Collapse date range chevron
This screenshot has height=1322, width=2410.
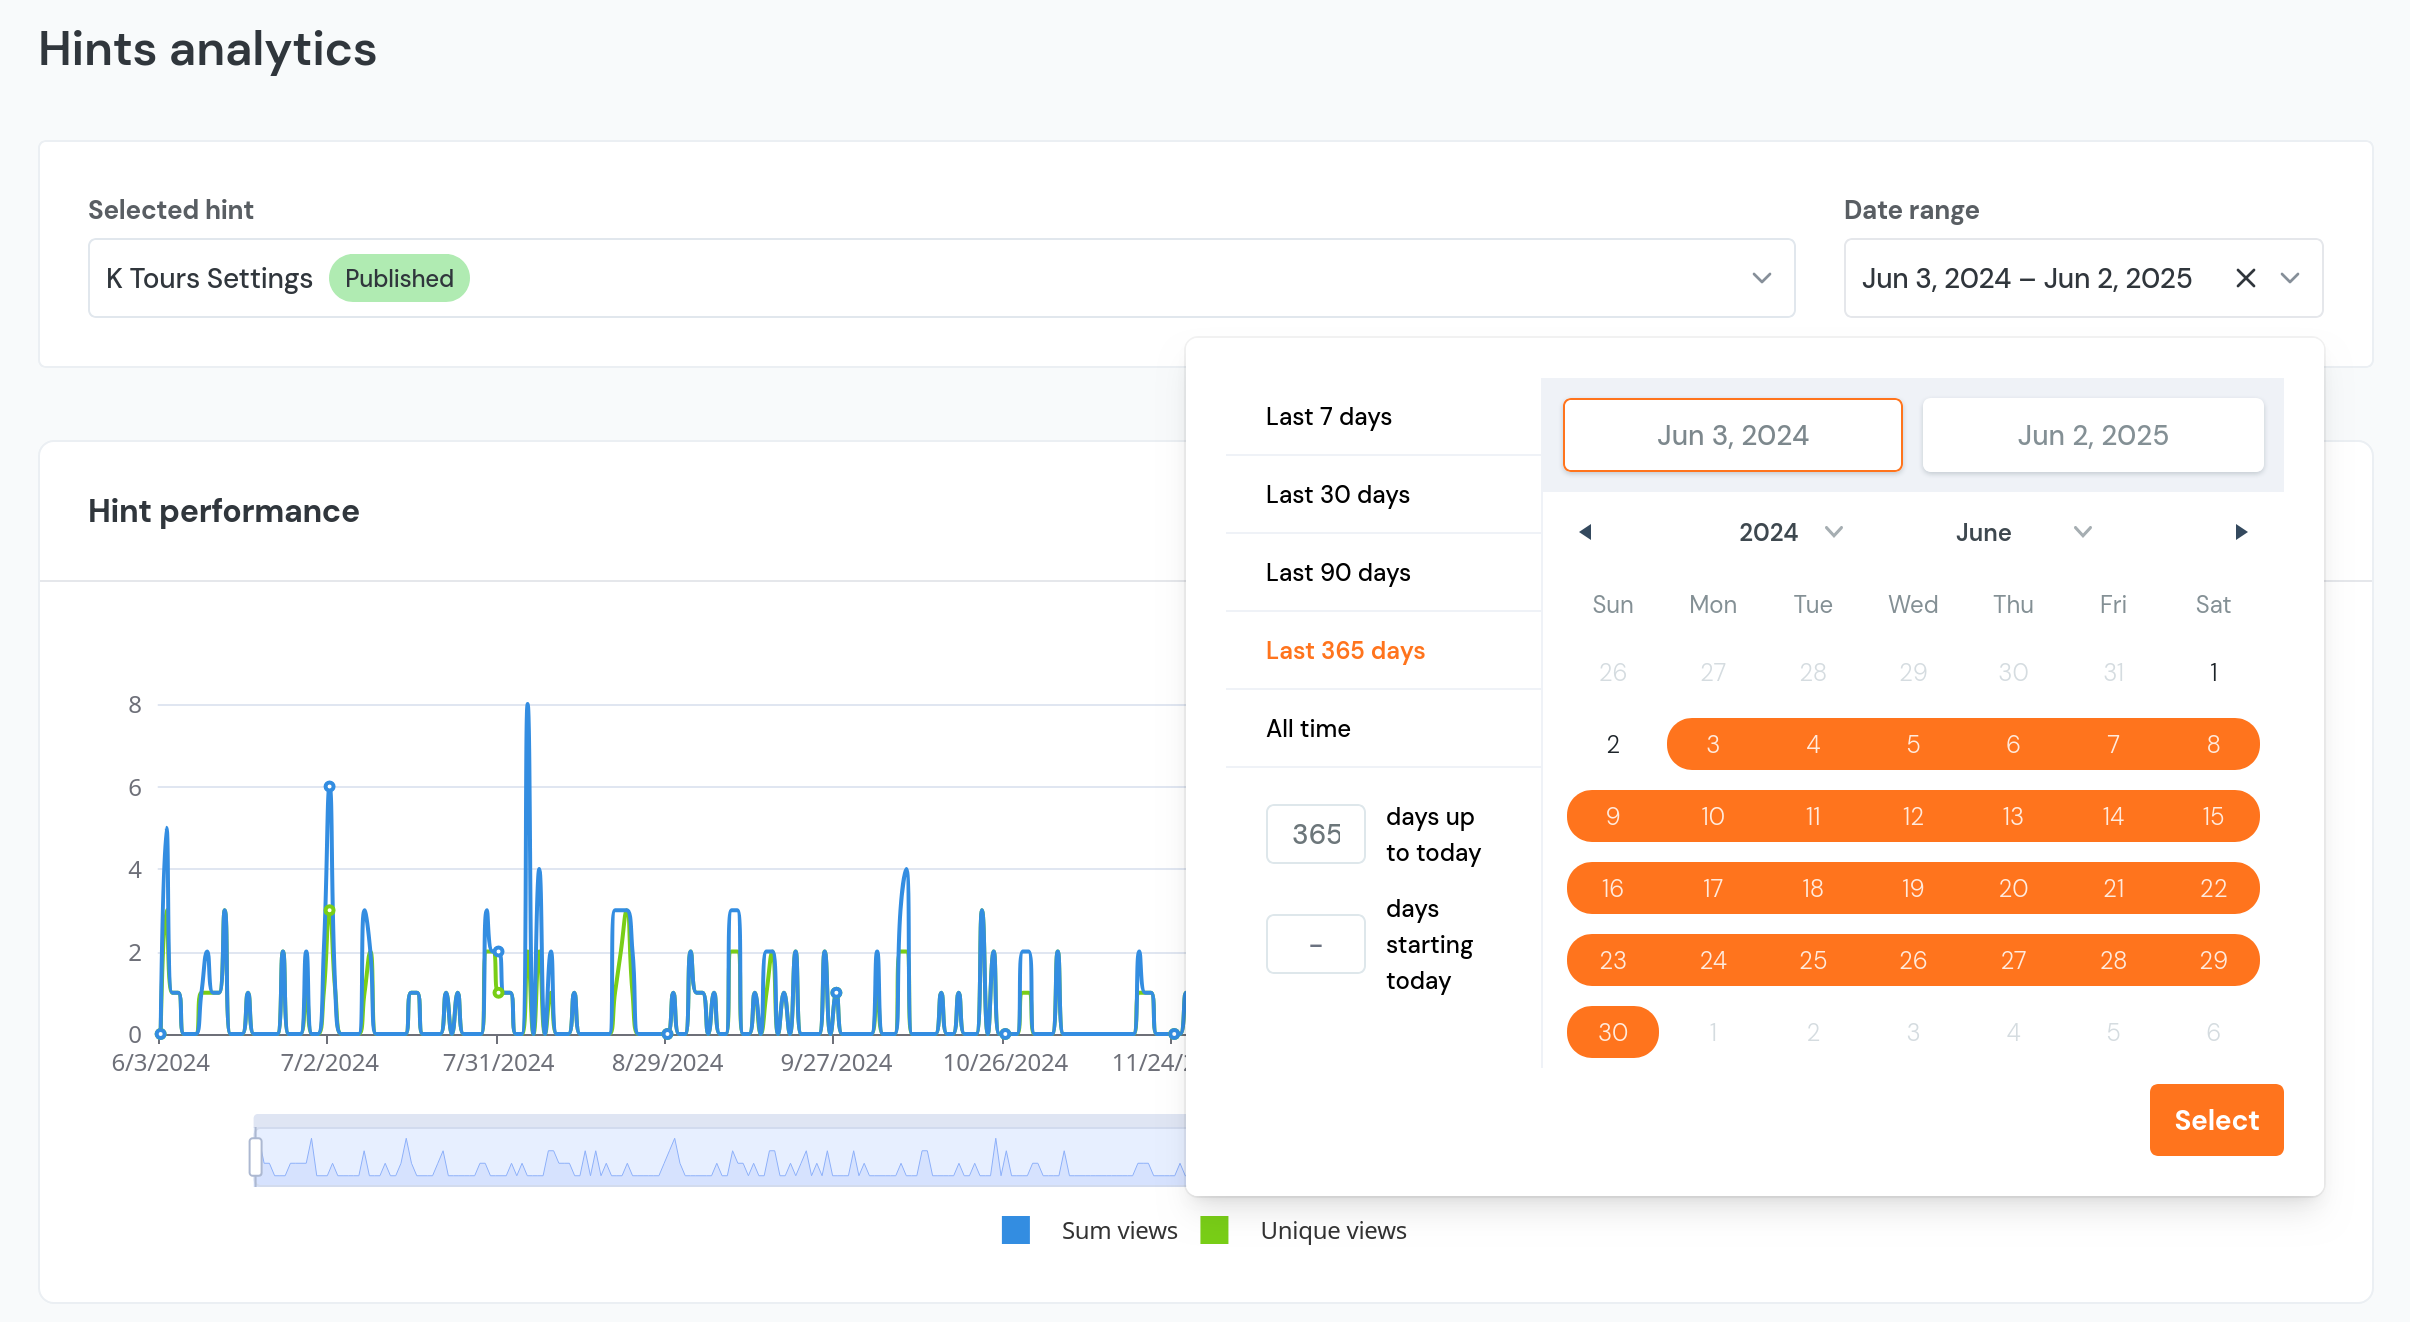coord(2290,278)
